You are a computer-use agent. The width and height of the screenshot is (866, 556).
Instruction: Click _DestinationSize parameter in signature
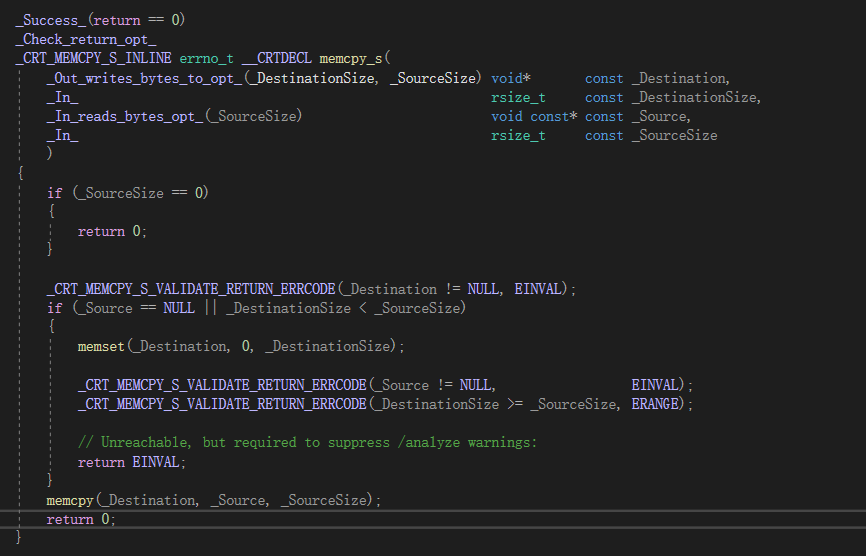pos(696,98)
